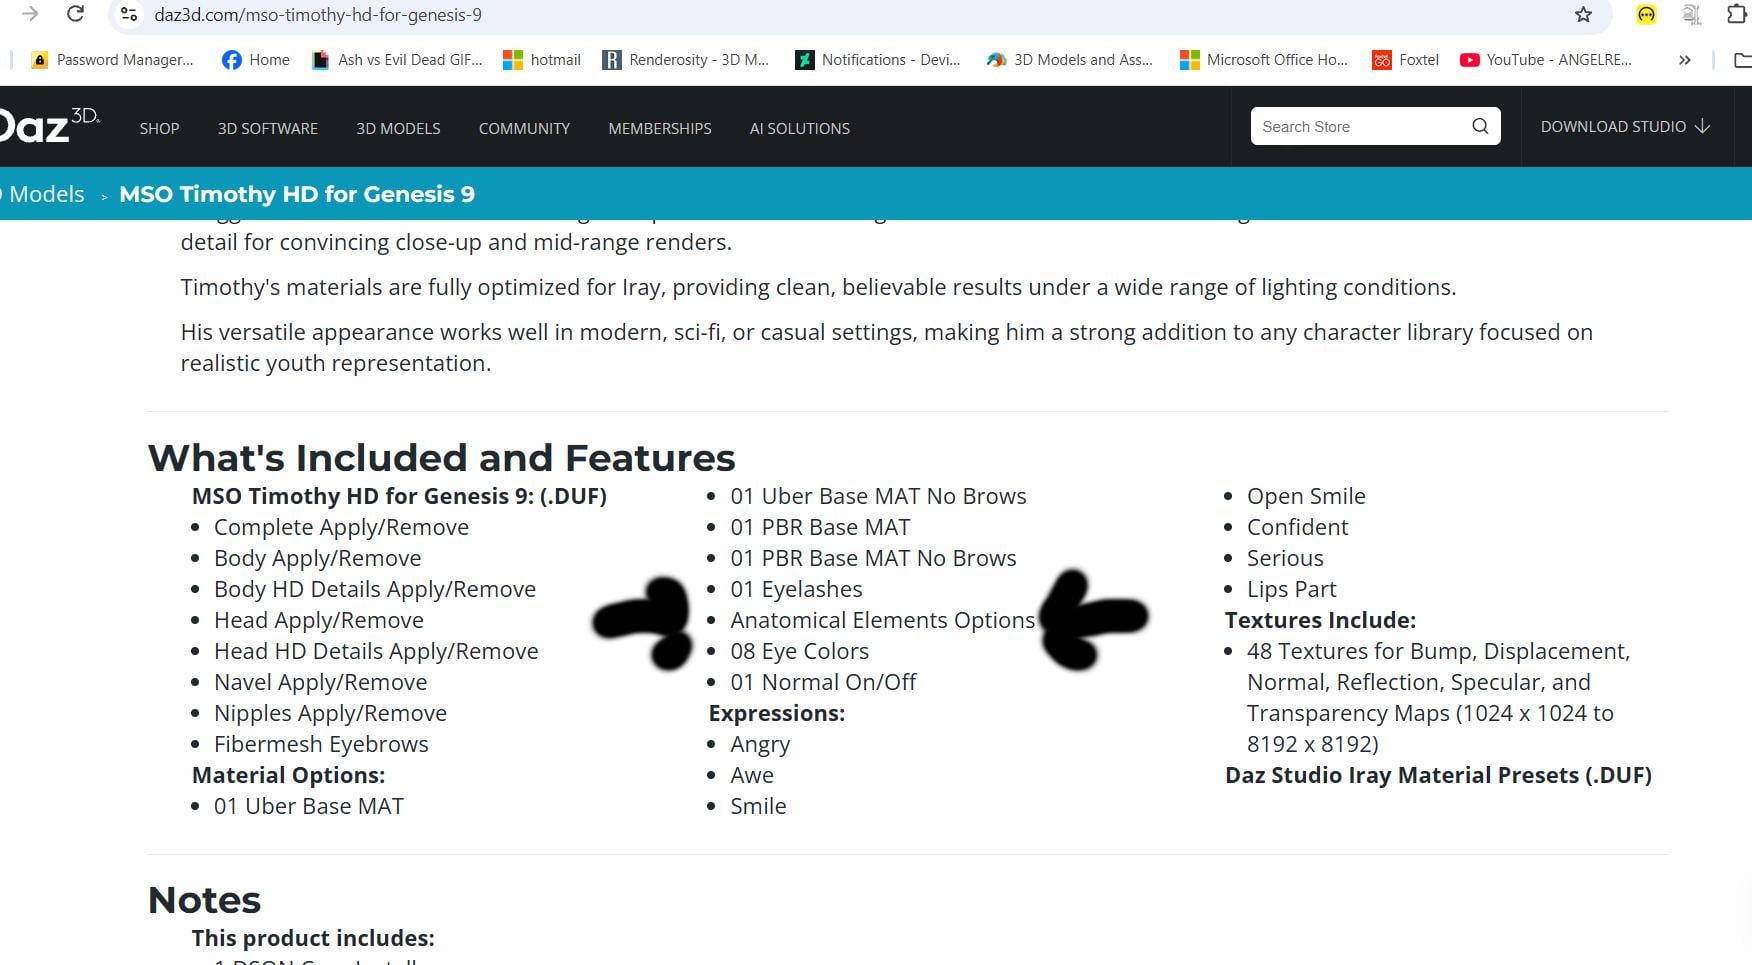
Task: Click the 'Notes' heading
Action: coord(204,900)
